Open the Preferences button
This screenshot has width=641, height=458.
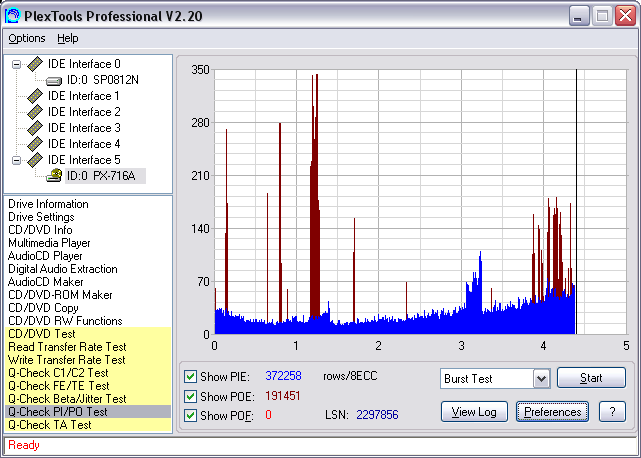pos(552,411)
